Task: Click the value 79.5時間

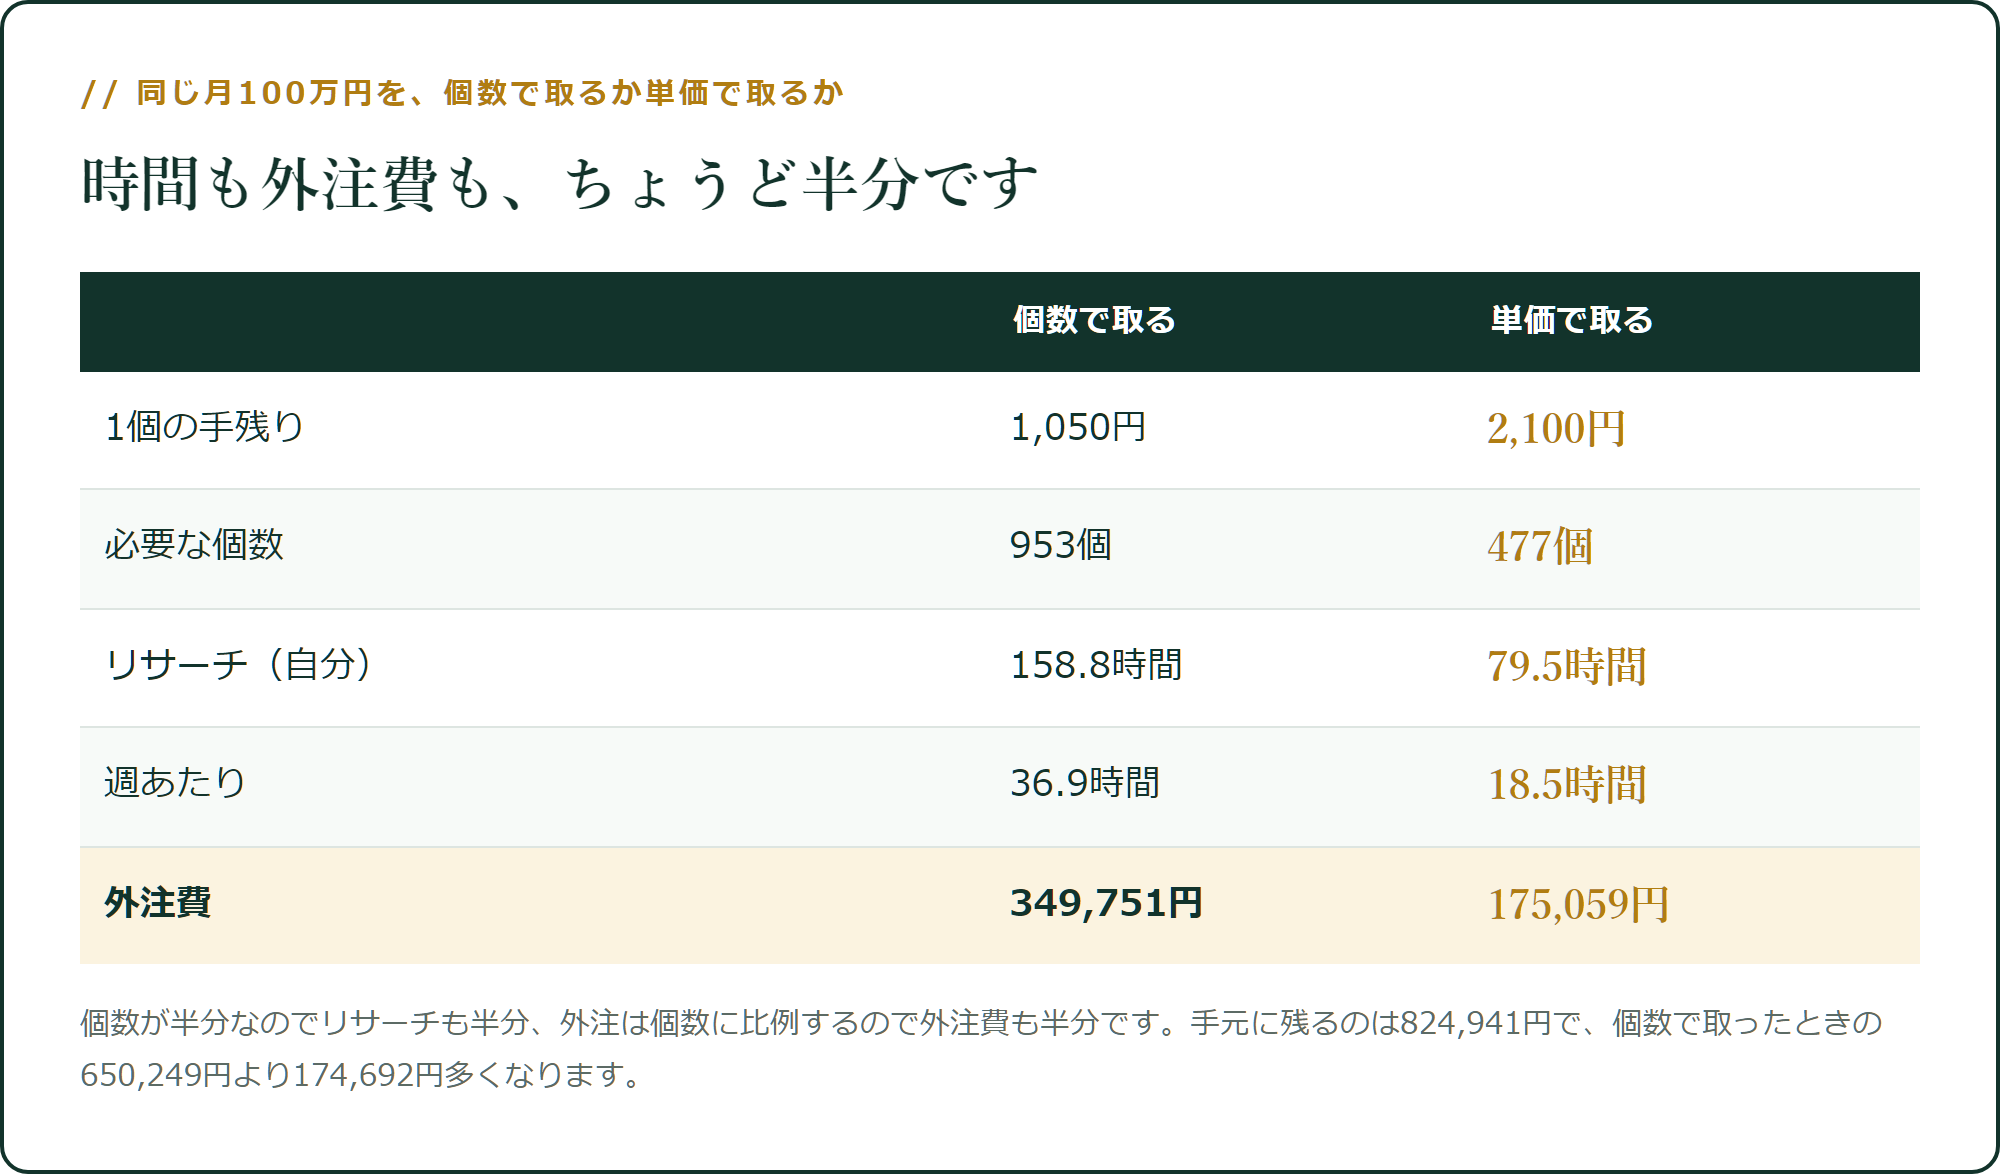Action: point(1567,666)
